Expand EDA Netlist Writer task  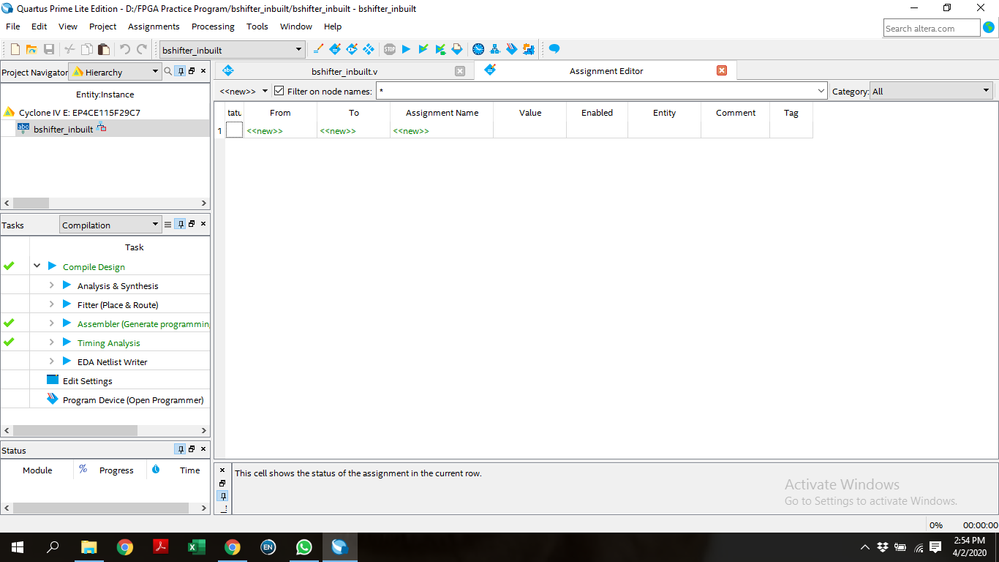[x=52, y=361]
